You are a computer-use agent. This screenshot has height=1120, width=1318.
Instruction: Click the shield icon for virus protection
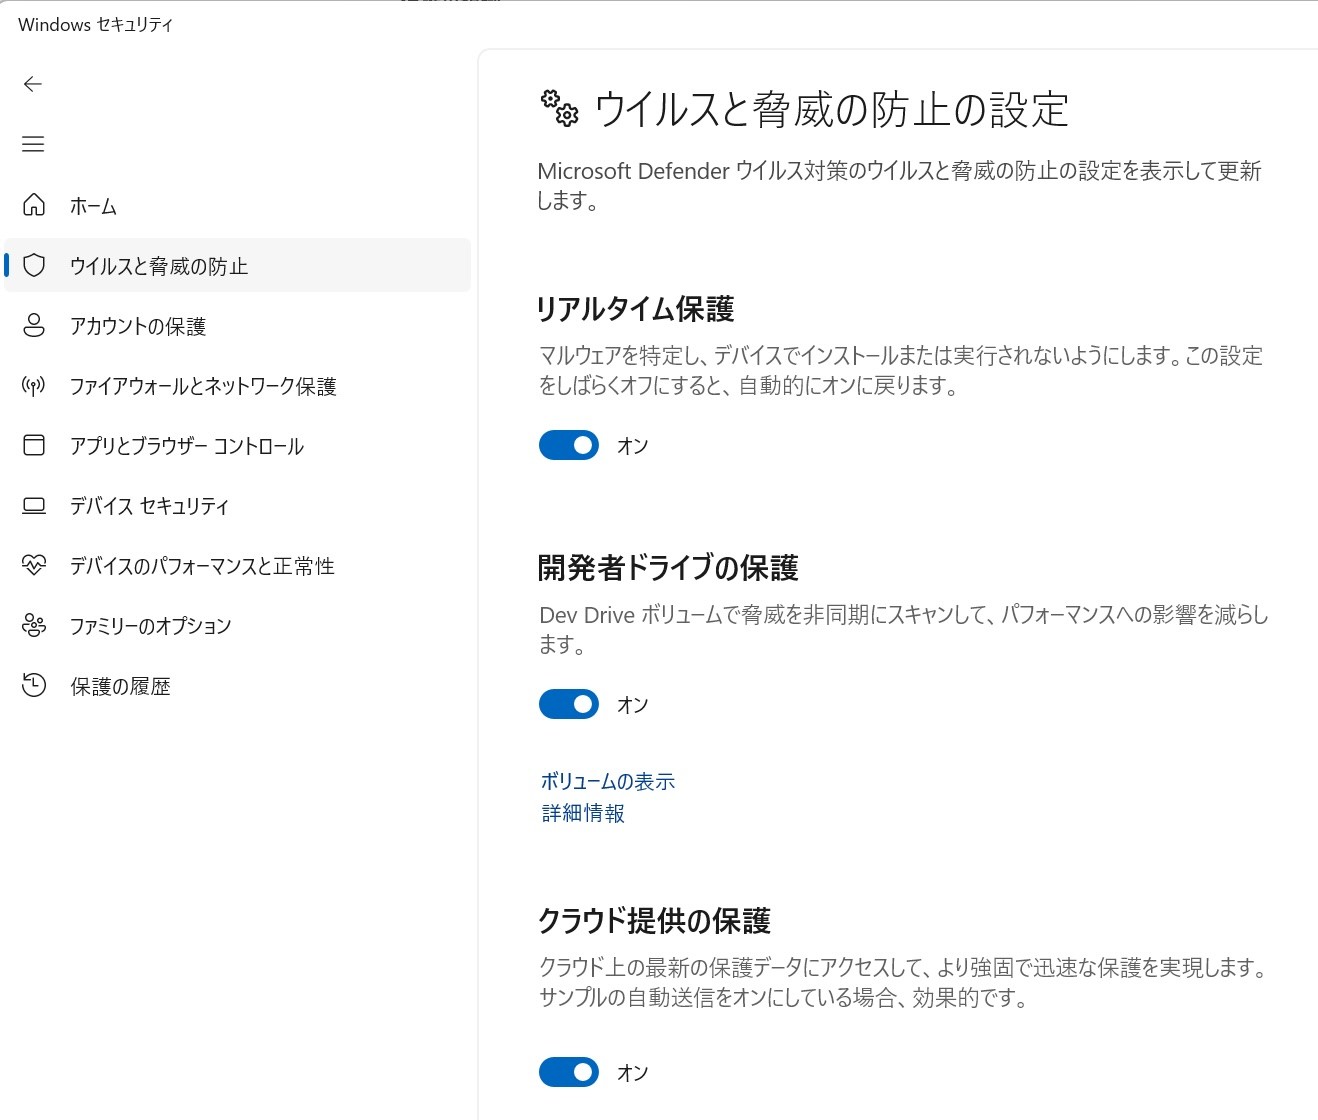click(34, 265)
